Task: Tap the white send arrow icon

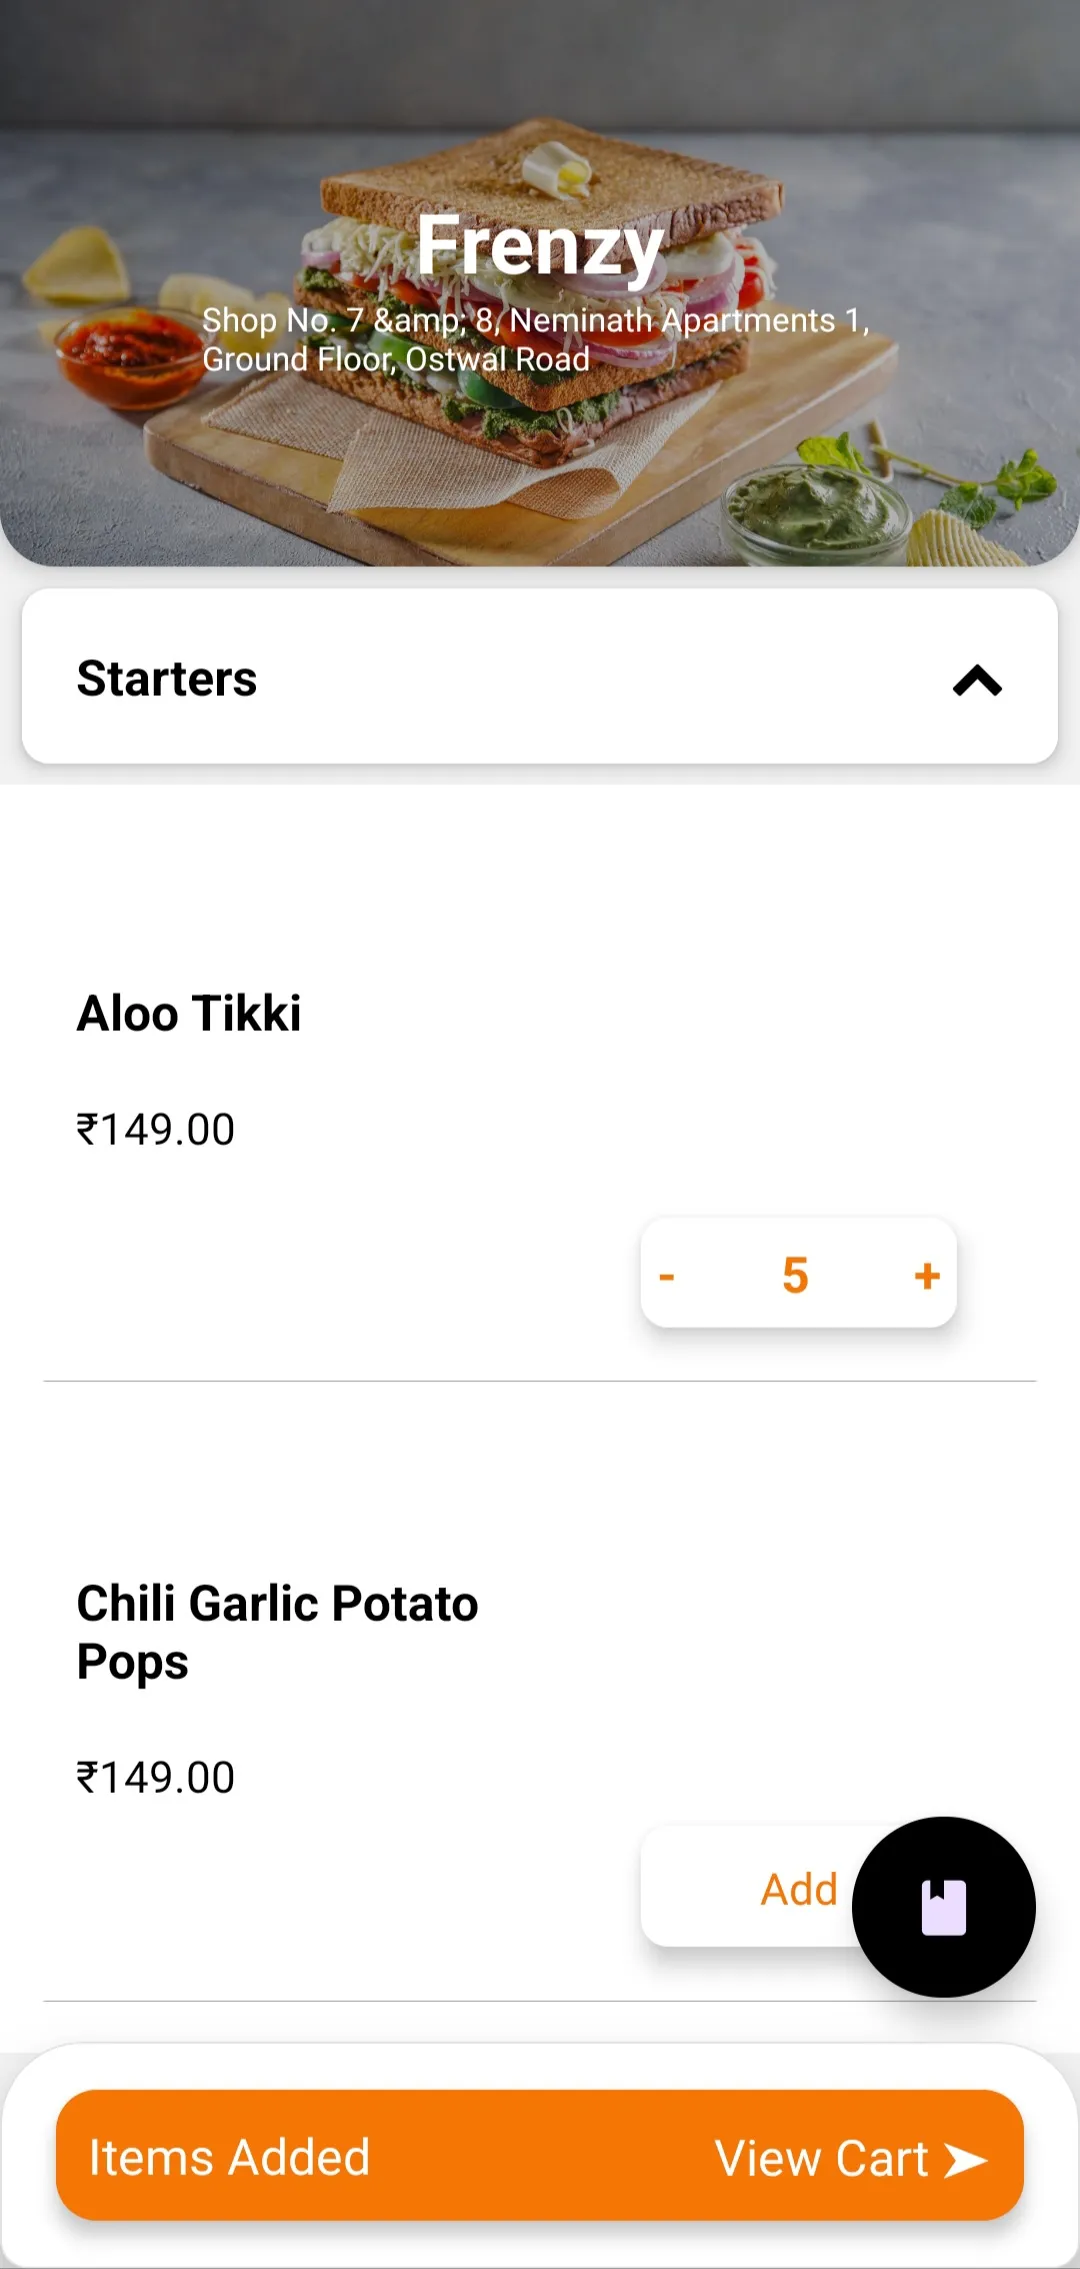Action: pyautogui.click(x=966, y=2160)
